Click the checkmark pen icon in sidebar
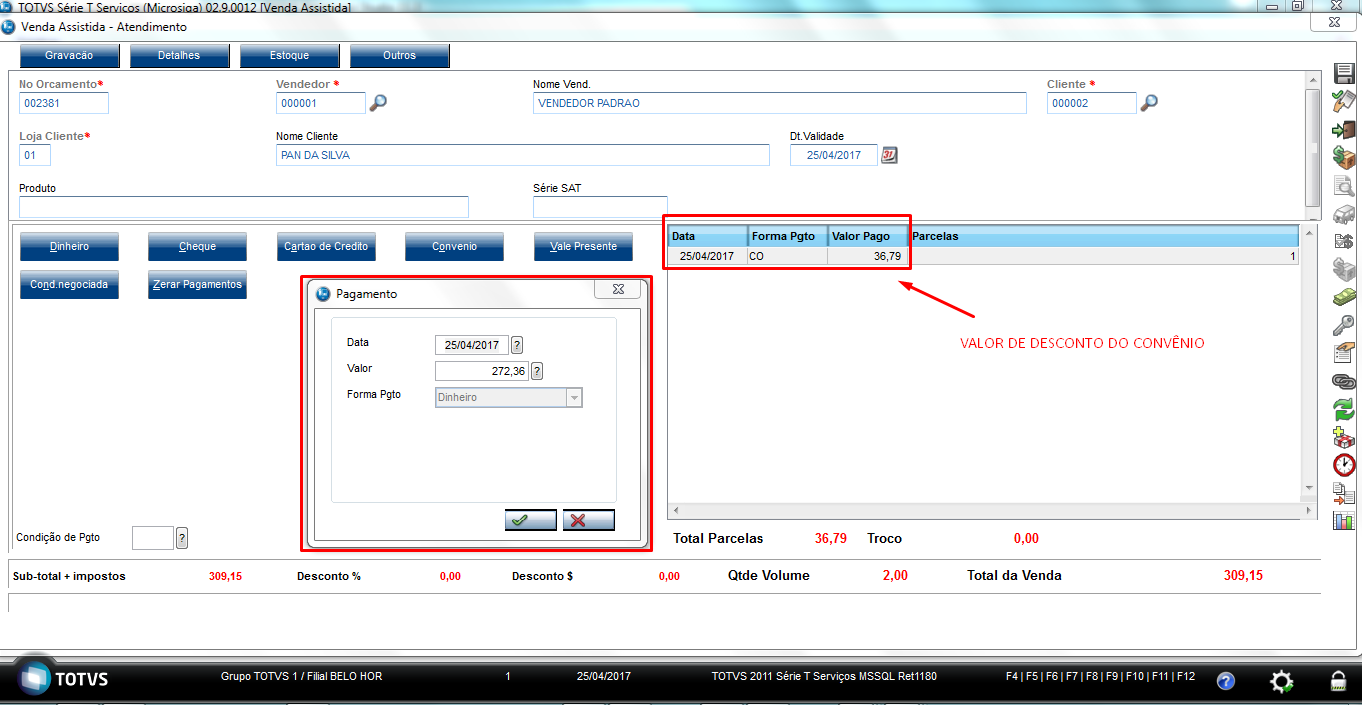 coord(1344,101)
